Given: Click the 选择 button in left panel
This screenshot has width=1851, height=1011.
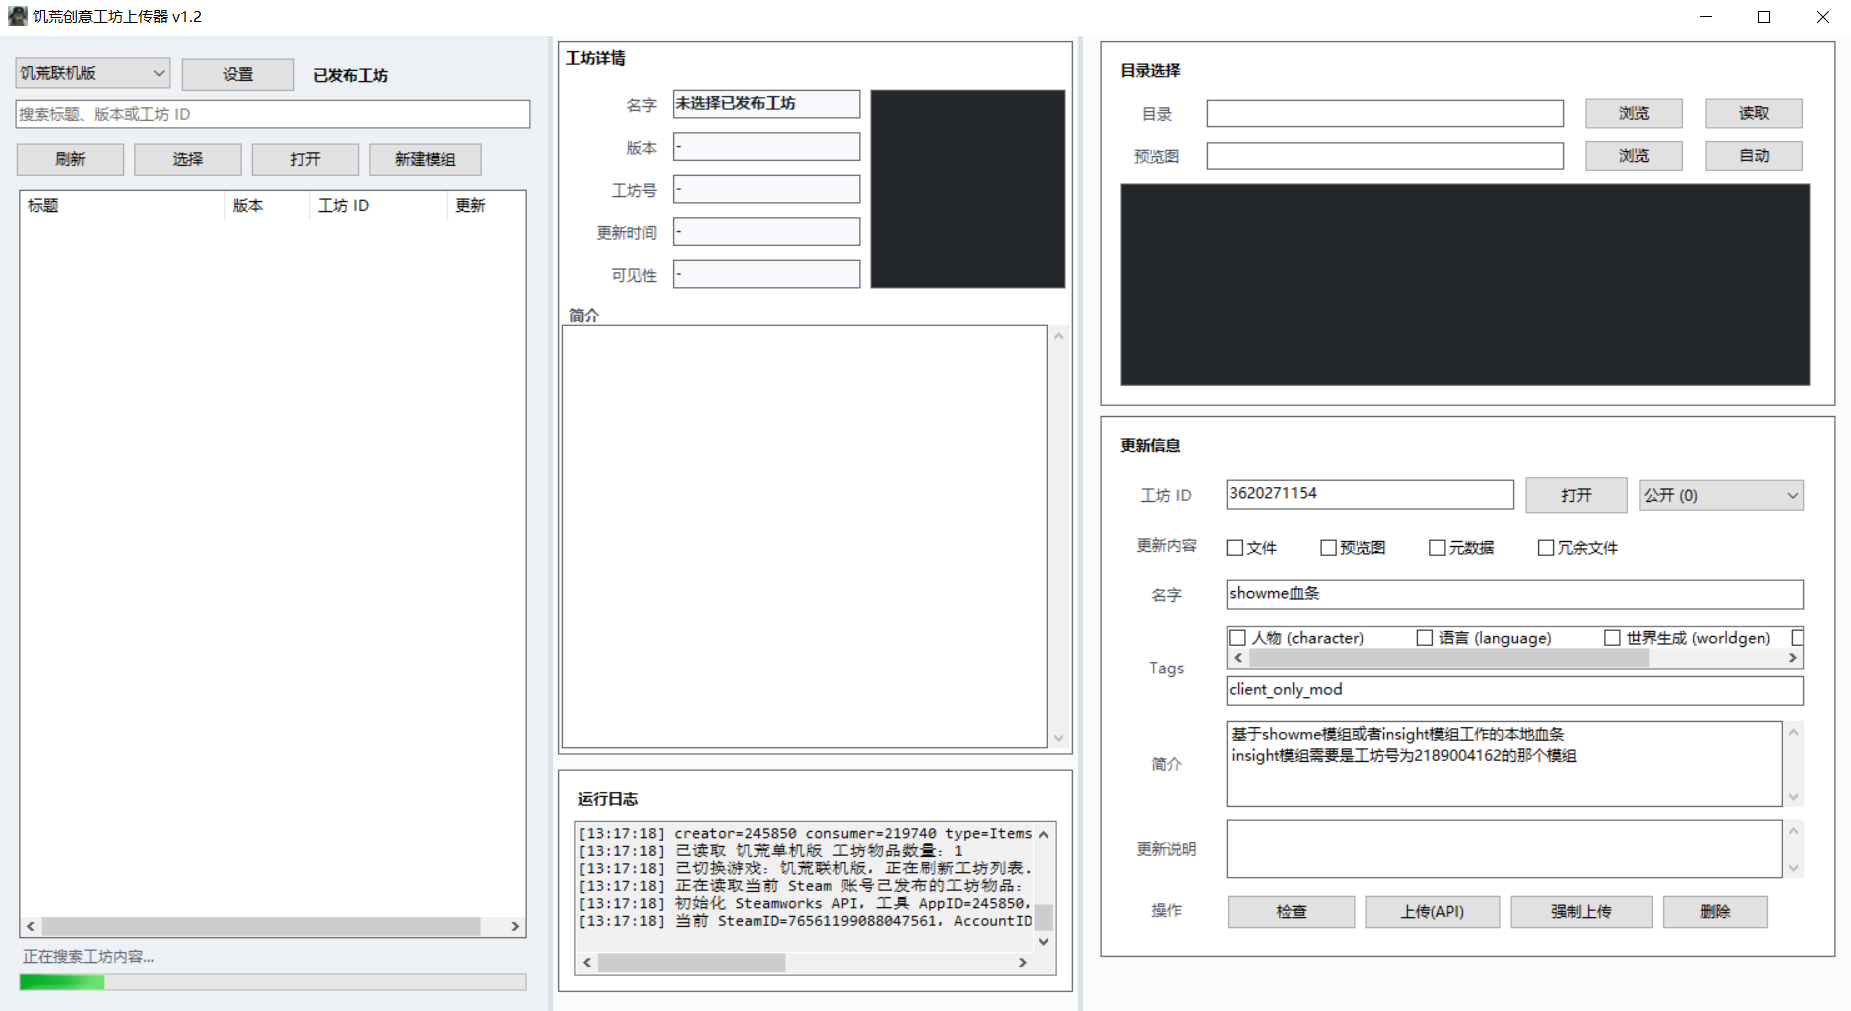Looking at the screenshot, I should click(187, 159).
